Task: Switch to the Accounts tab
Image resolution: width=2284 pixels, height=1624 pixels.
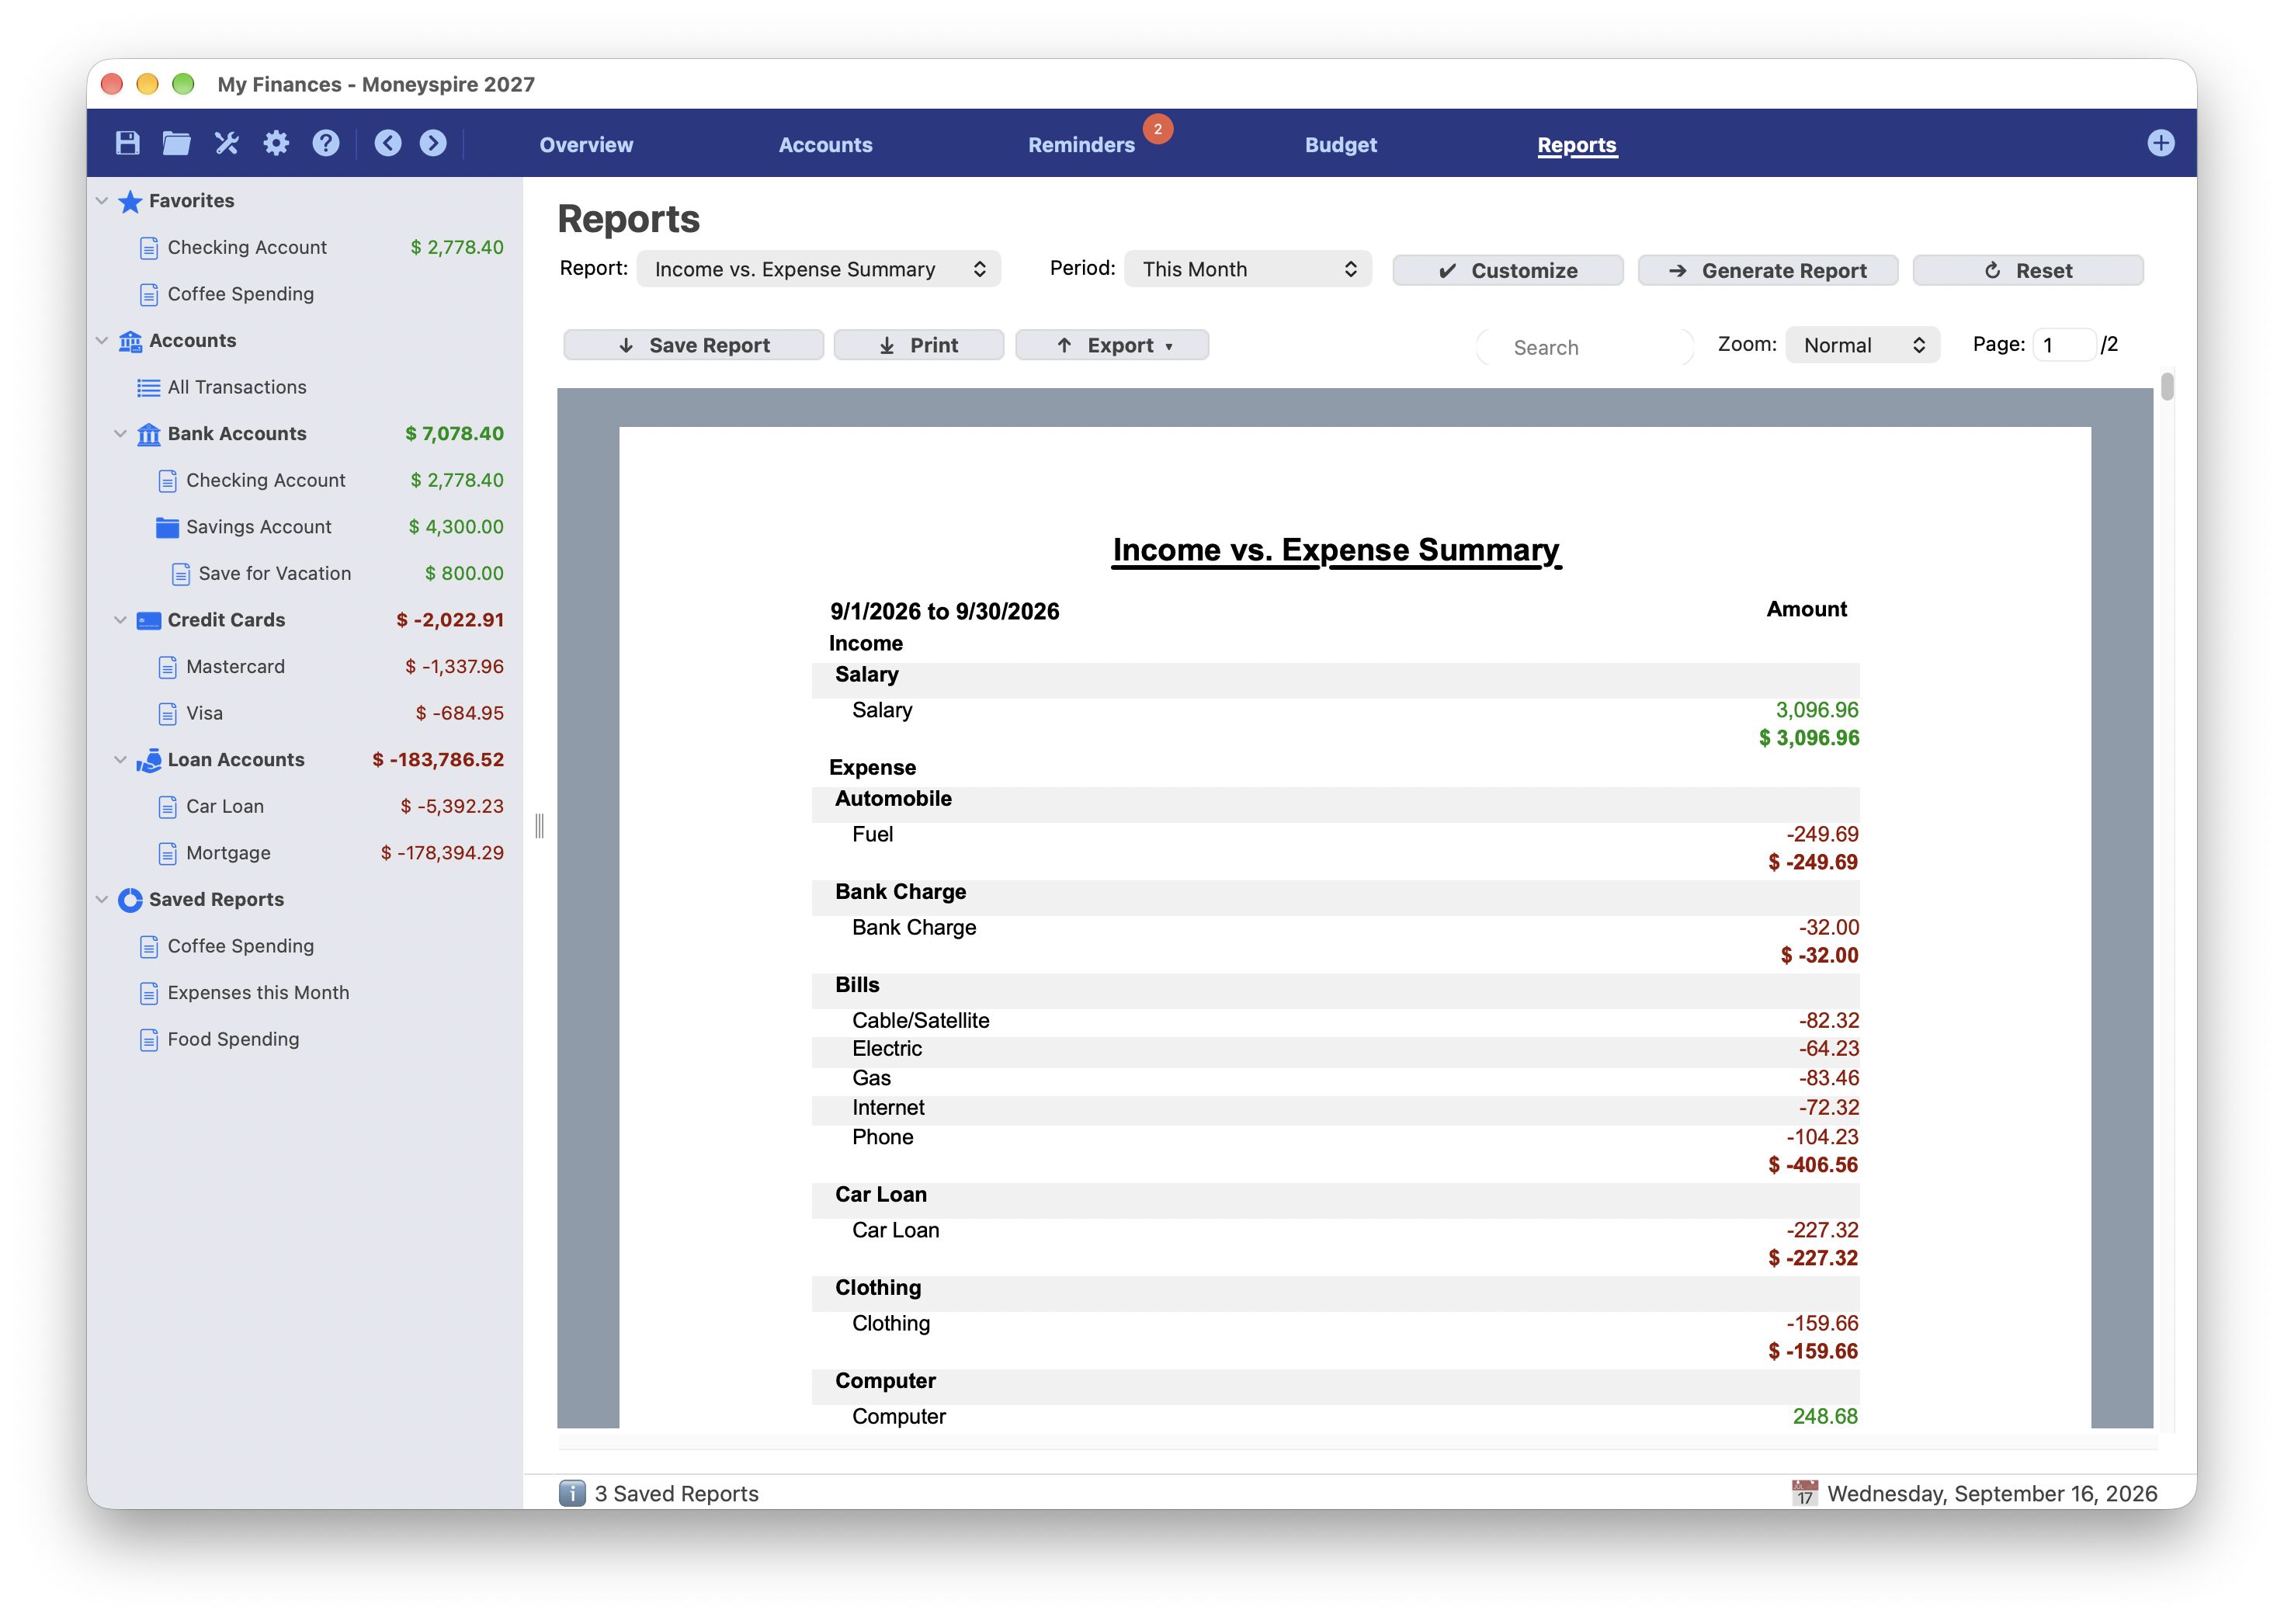Action: [x=825, y=145]
